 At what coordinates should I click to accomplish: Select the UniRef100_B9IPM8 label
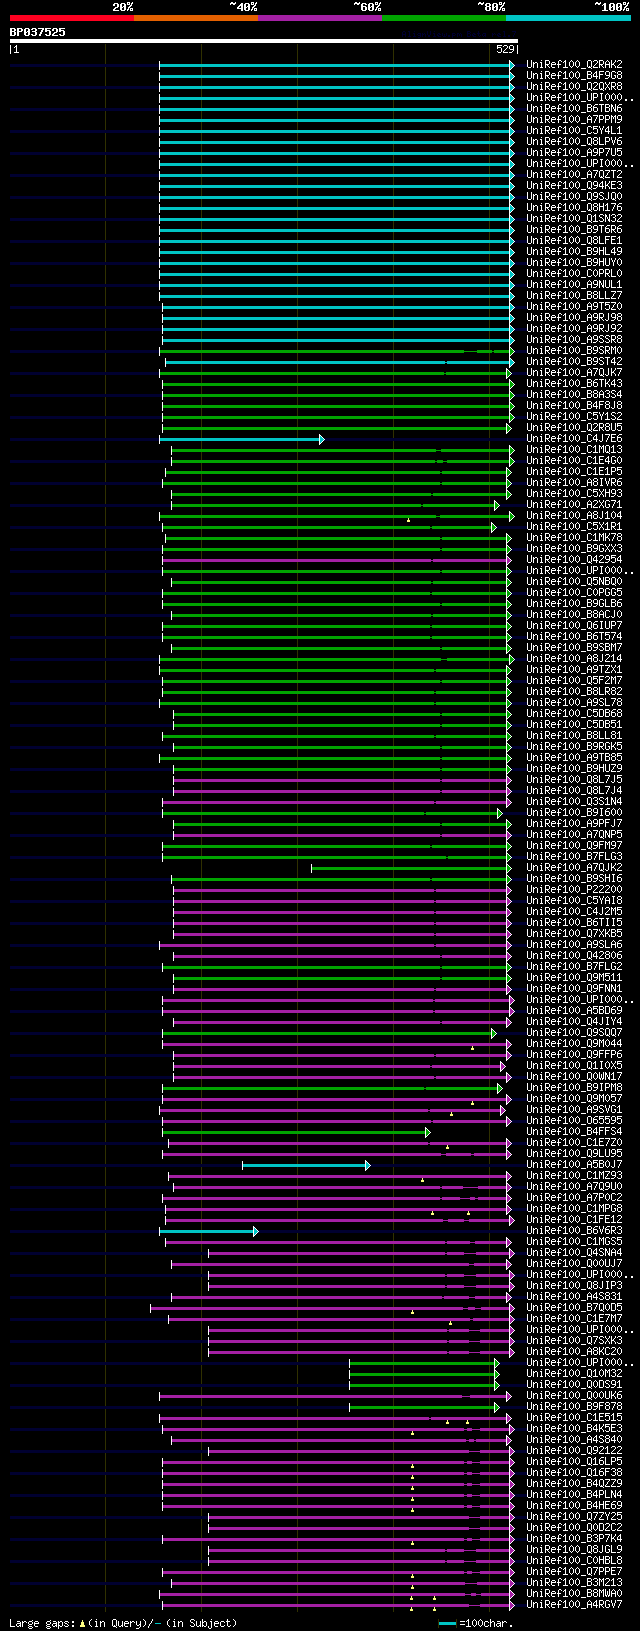[x=574, y=1088]
